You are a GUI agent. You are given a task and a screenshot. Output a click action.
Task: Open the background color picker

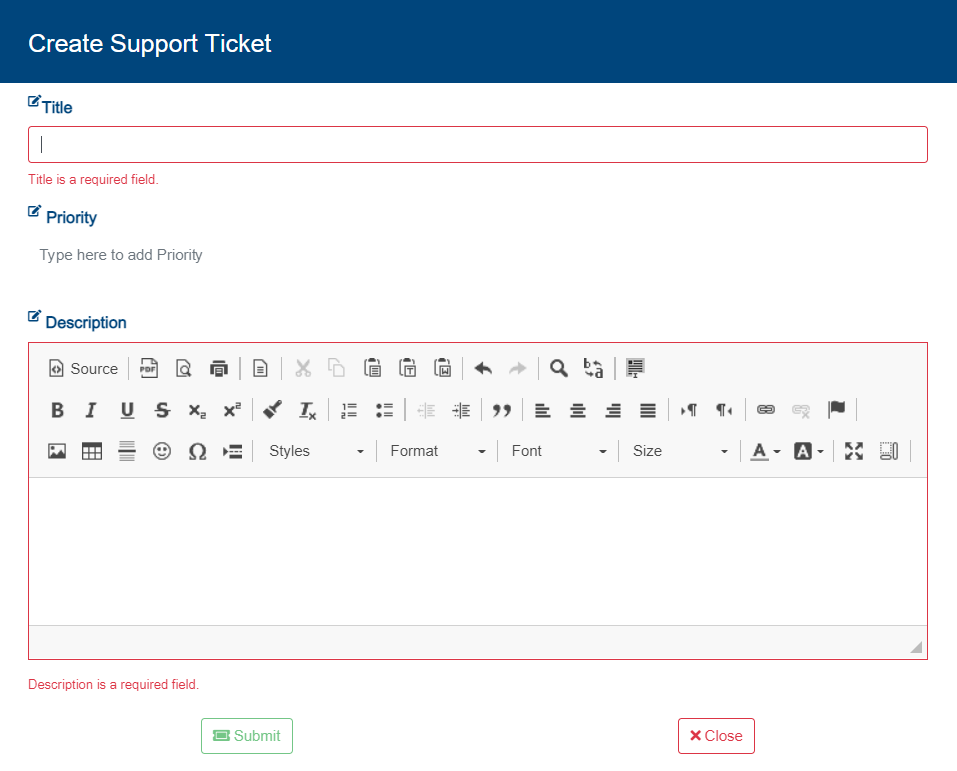809,451
